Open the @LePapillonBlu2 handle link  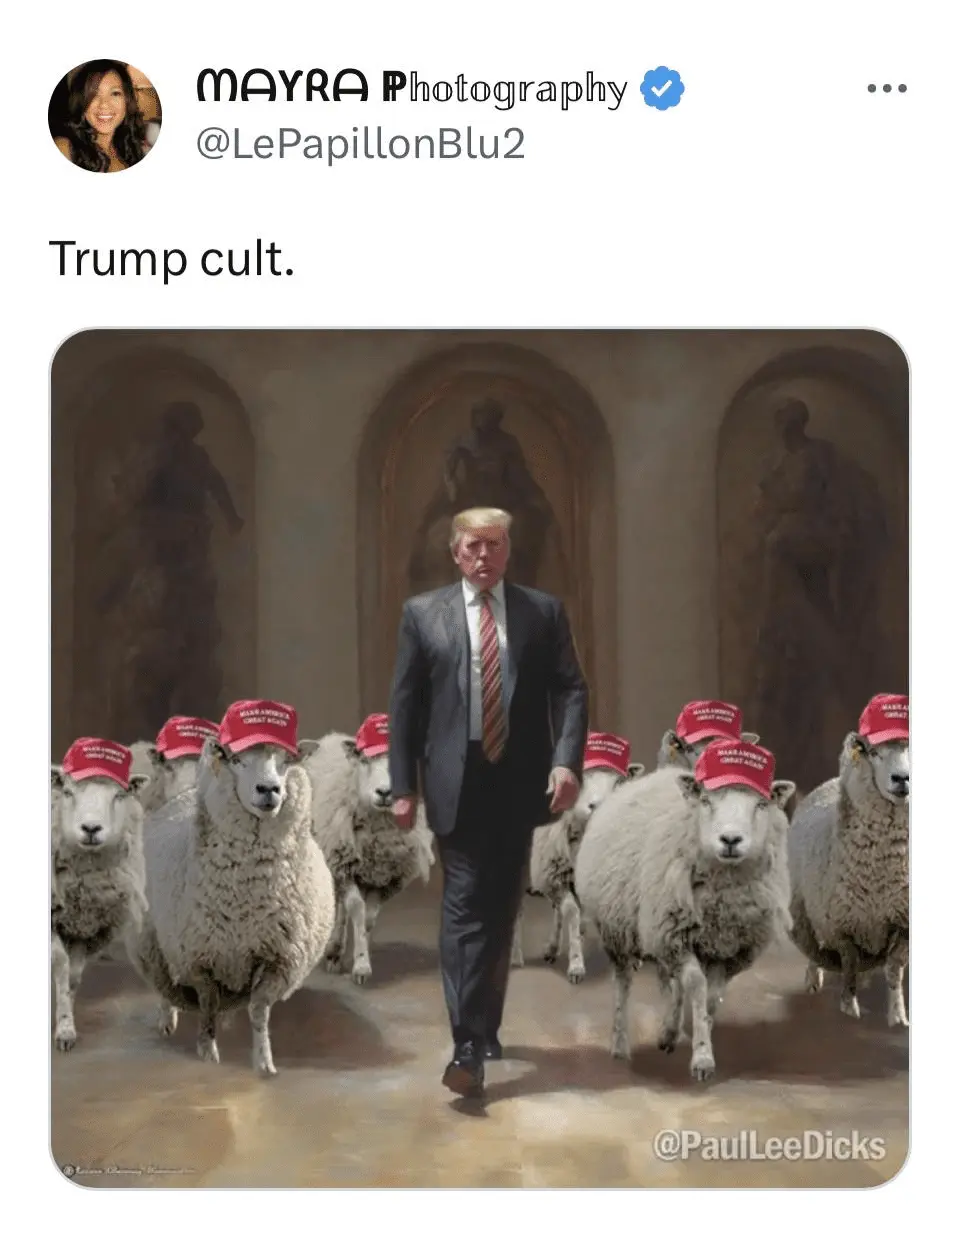pyautogui.click(x=361, y=144)
